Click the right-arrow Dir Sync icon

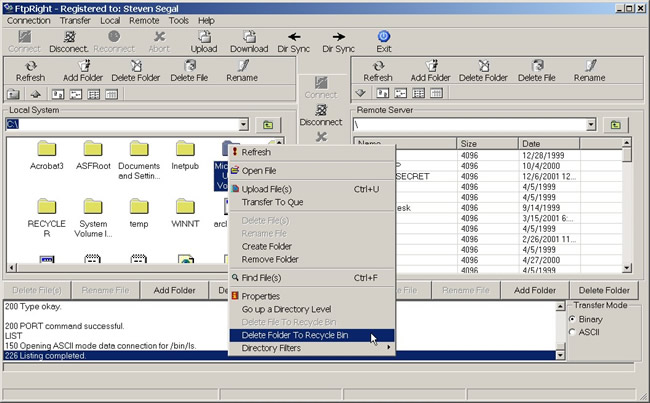[x=339, y=42]
